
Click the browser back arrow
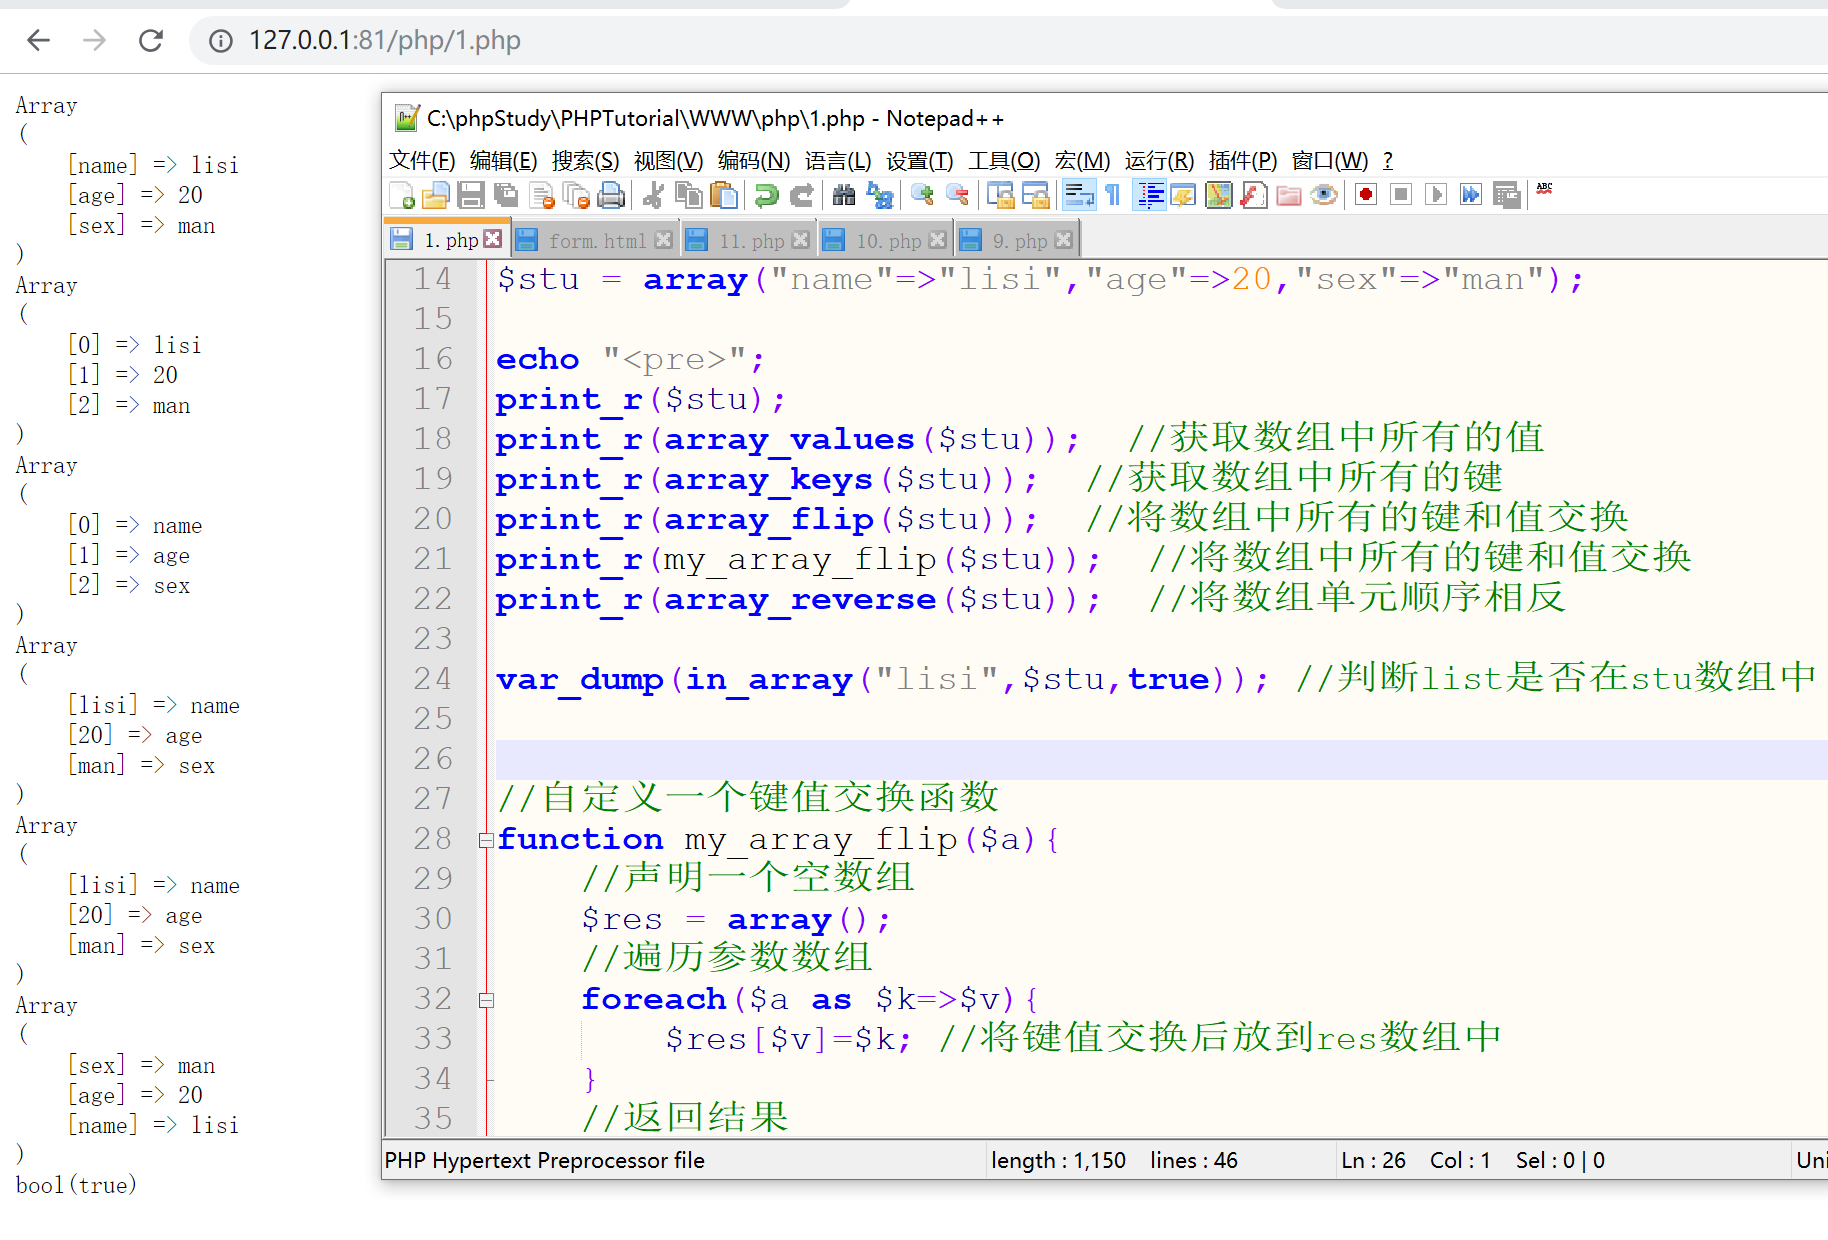tap(39, 40)
